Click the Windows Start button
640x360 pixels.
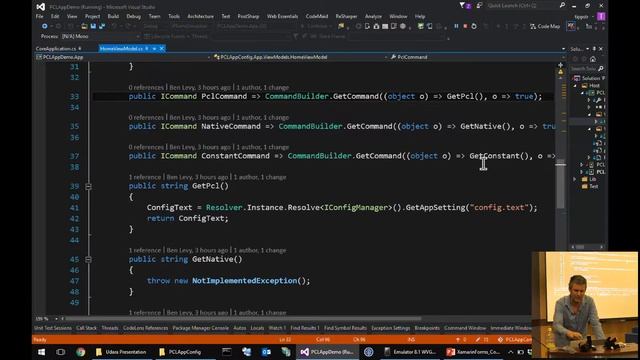(42, 352)
